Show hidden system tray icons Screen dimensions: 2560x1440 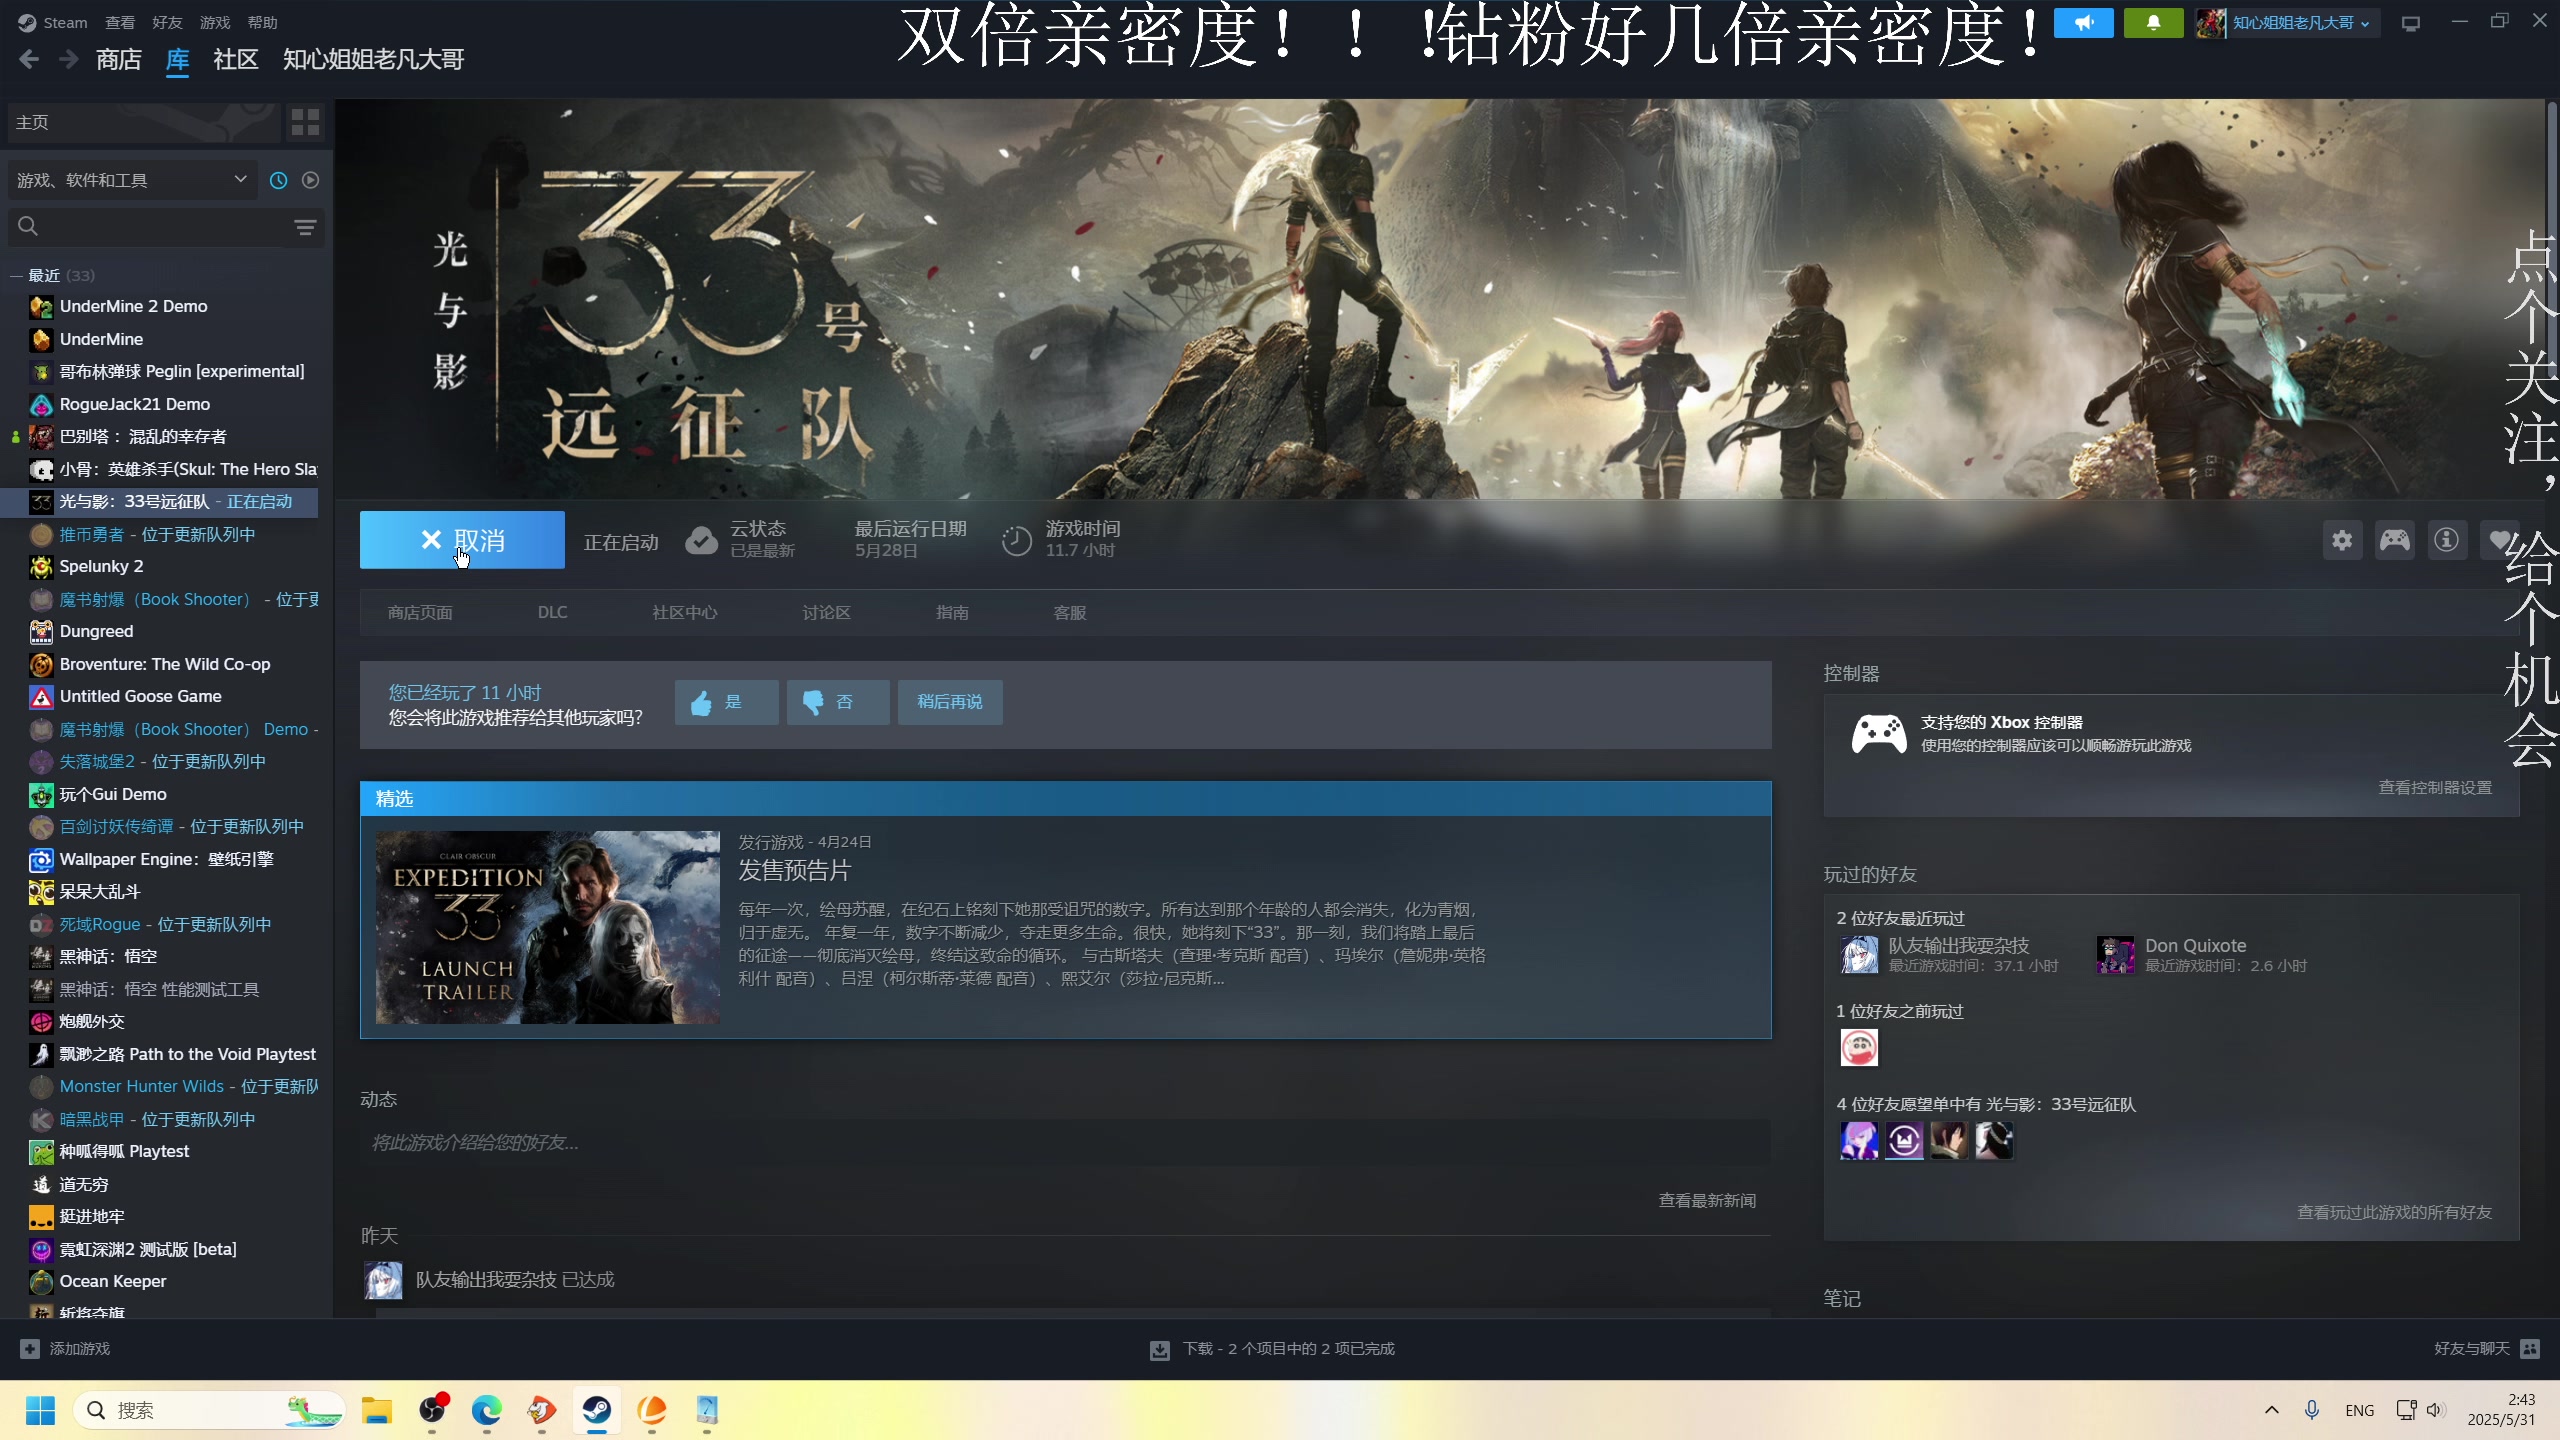click(x=2272, y=1410)
